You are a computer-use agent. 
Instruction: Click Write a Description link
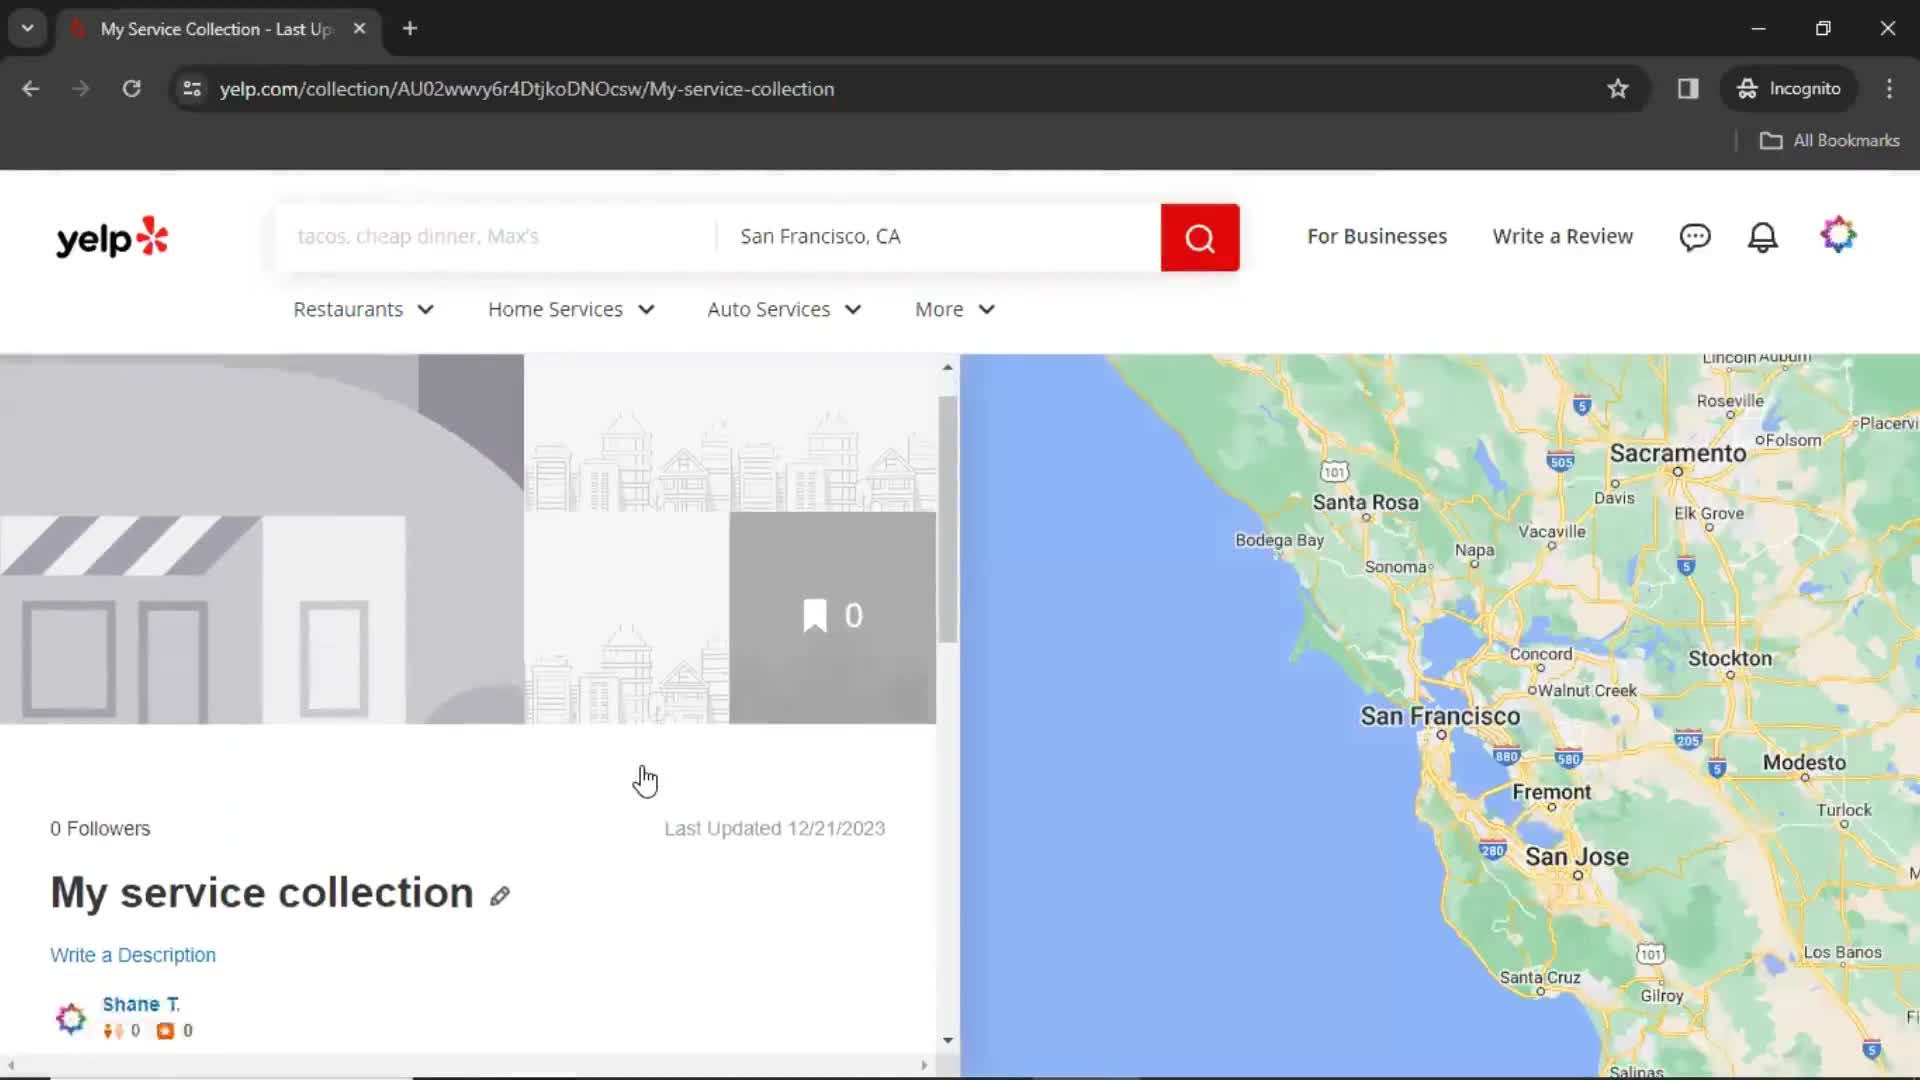pyautogui.click(x=133, y=955)
